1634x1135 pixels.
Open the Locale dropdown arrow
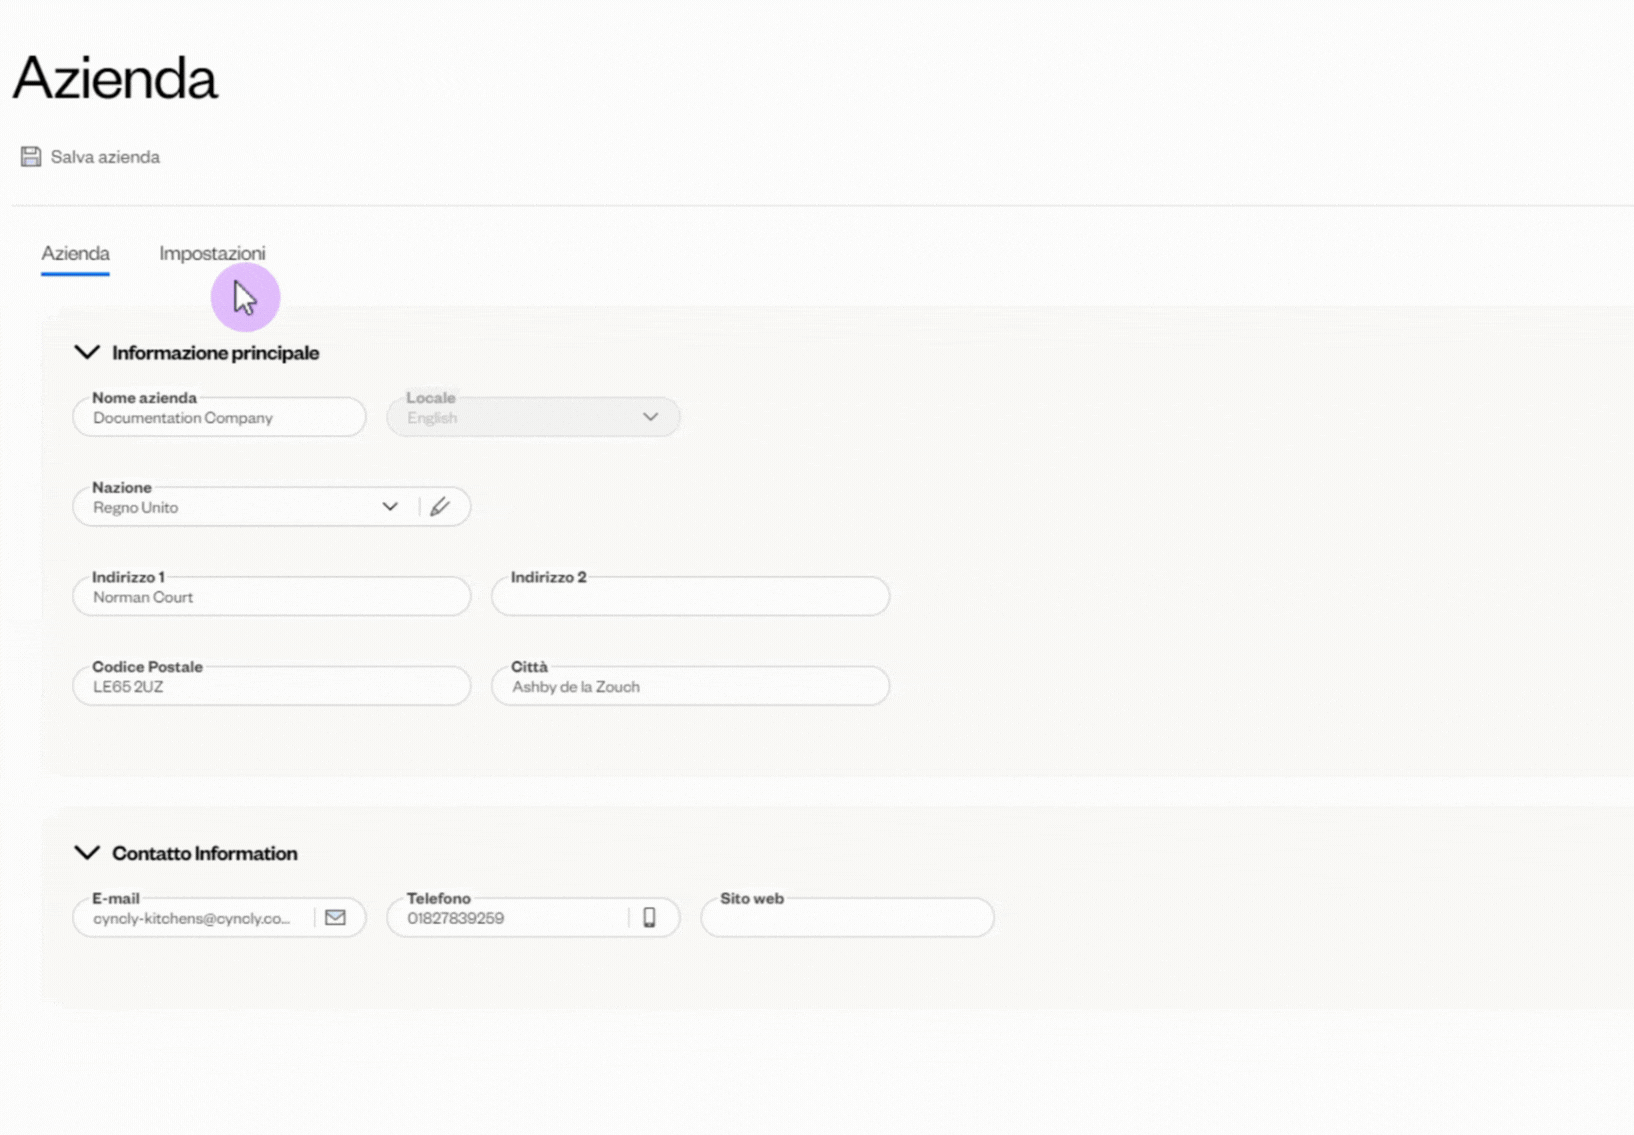click(650, 417)
